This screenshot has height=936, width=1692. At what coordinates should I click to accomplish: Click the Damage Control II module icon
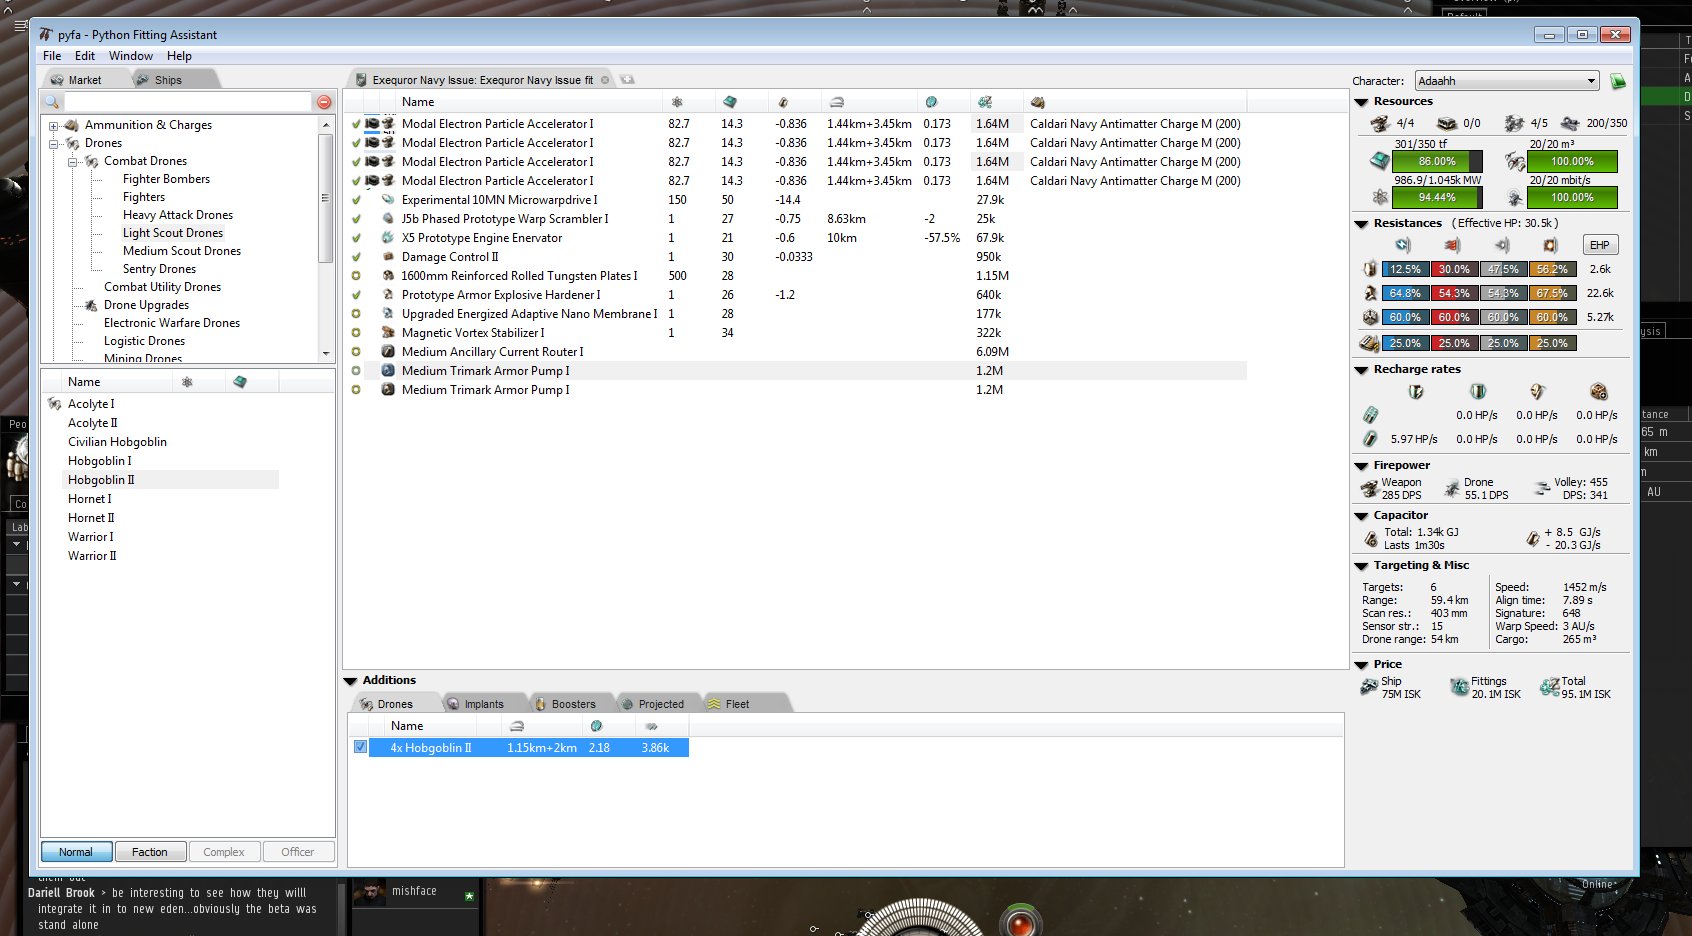(x=388, y=257)
